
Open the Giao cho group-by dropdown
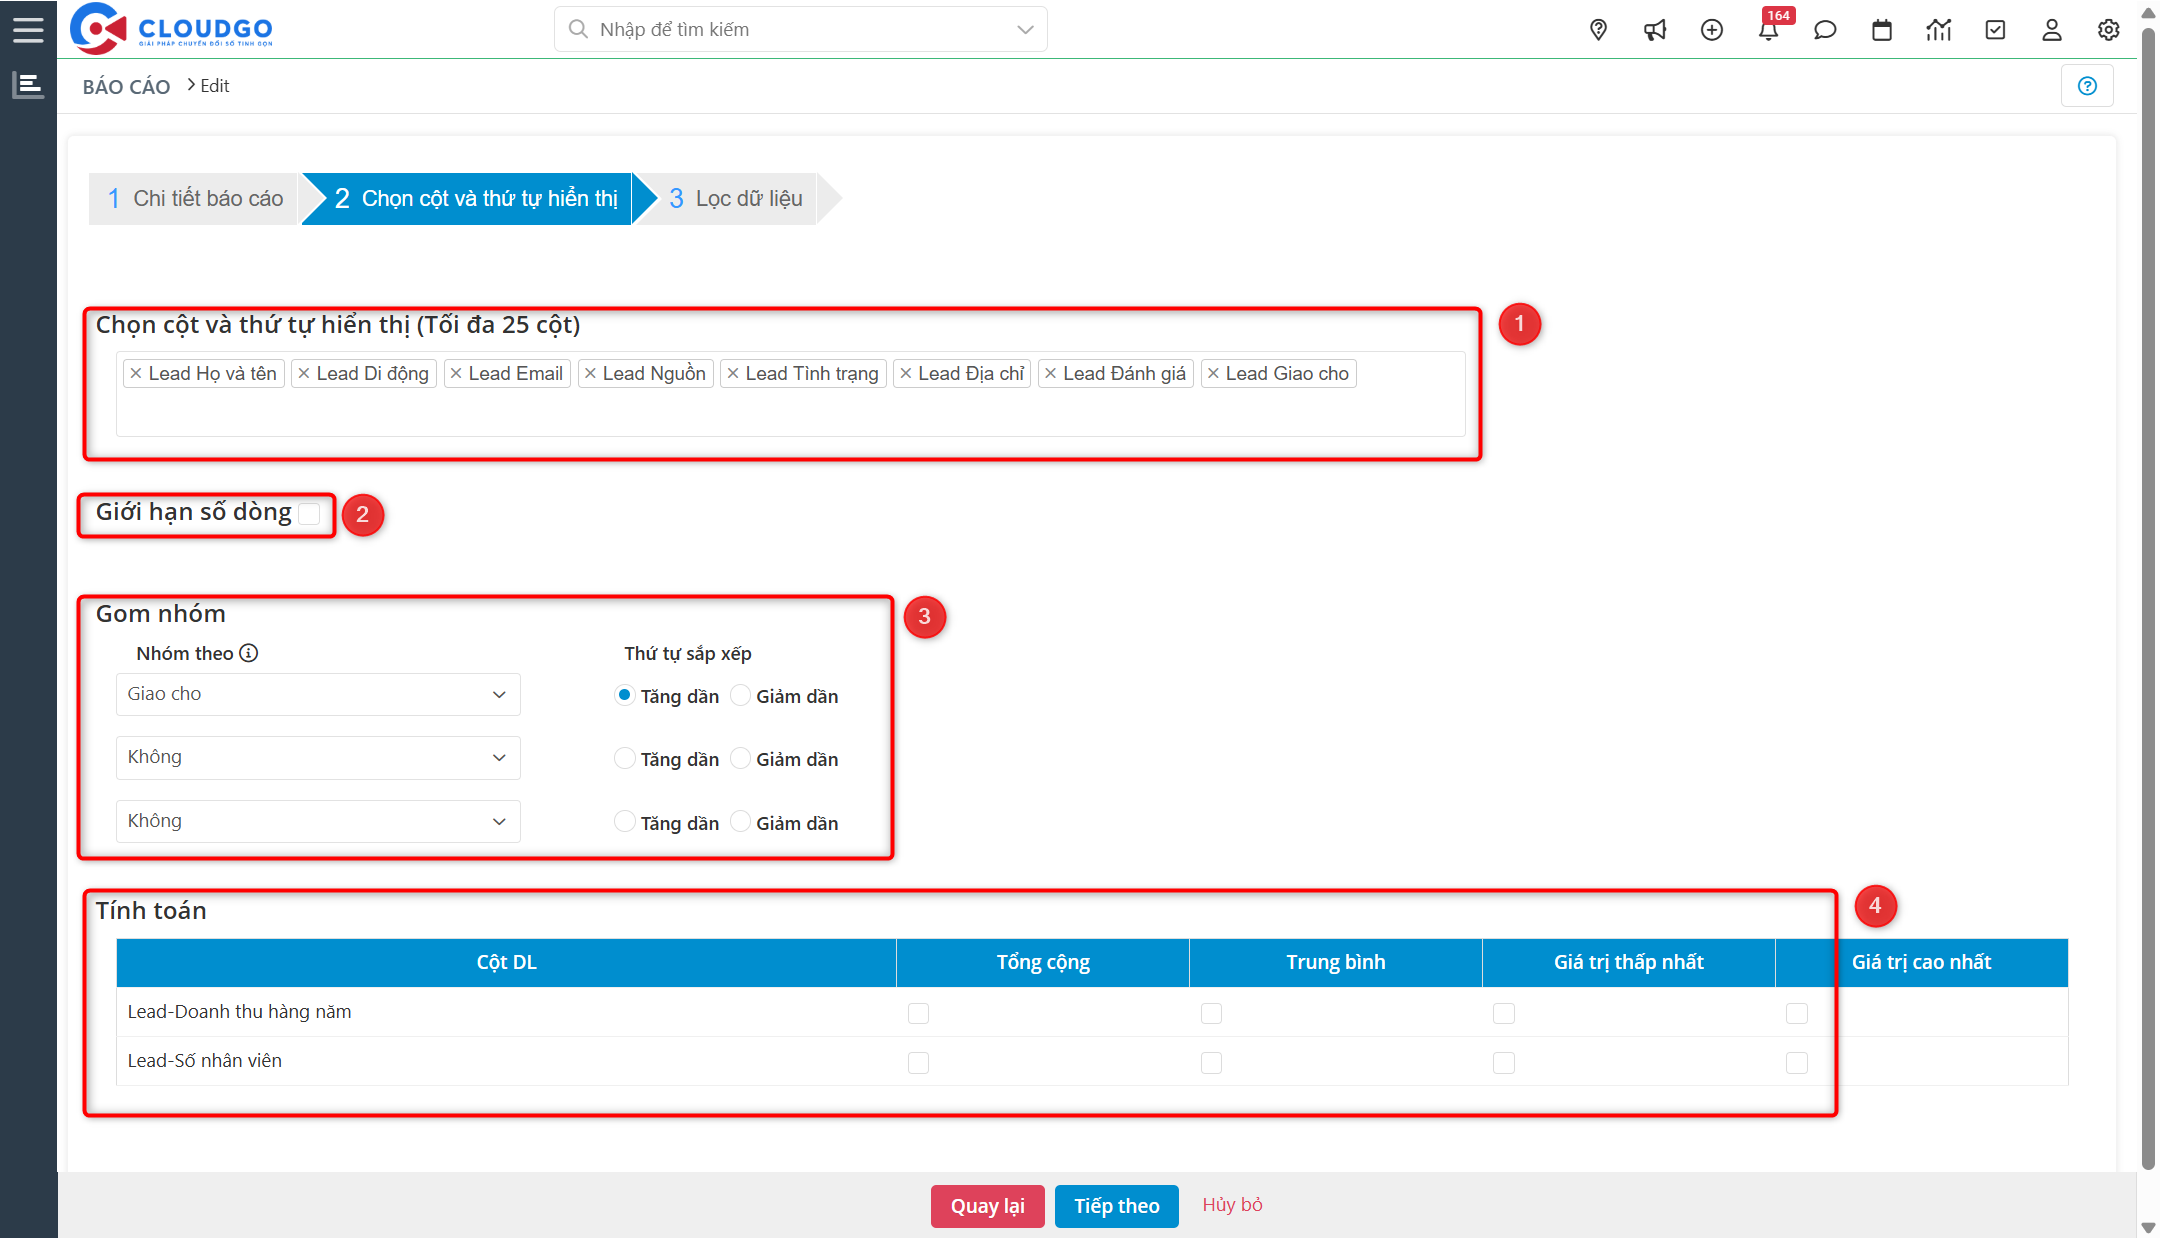[318, 694]
